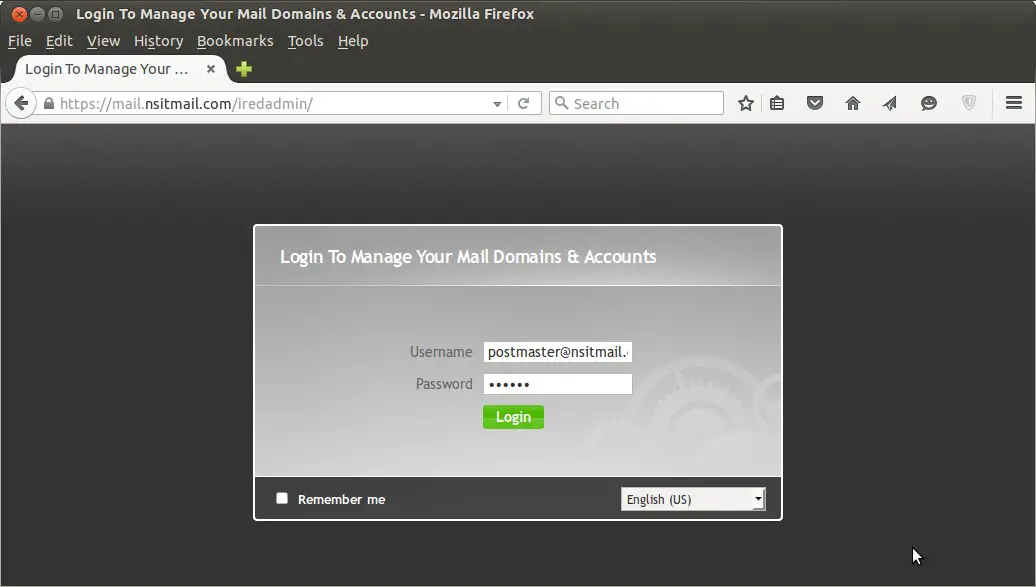Close the Firefox window with red button

tap(19, 14)
